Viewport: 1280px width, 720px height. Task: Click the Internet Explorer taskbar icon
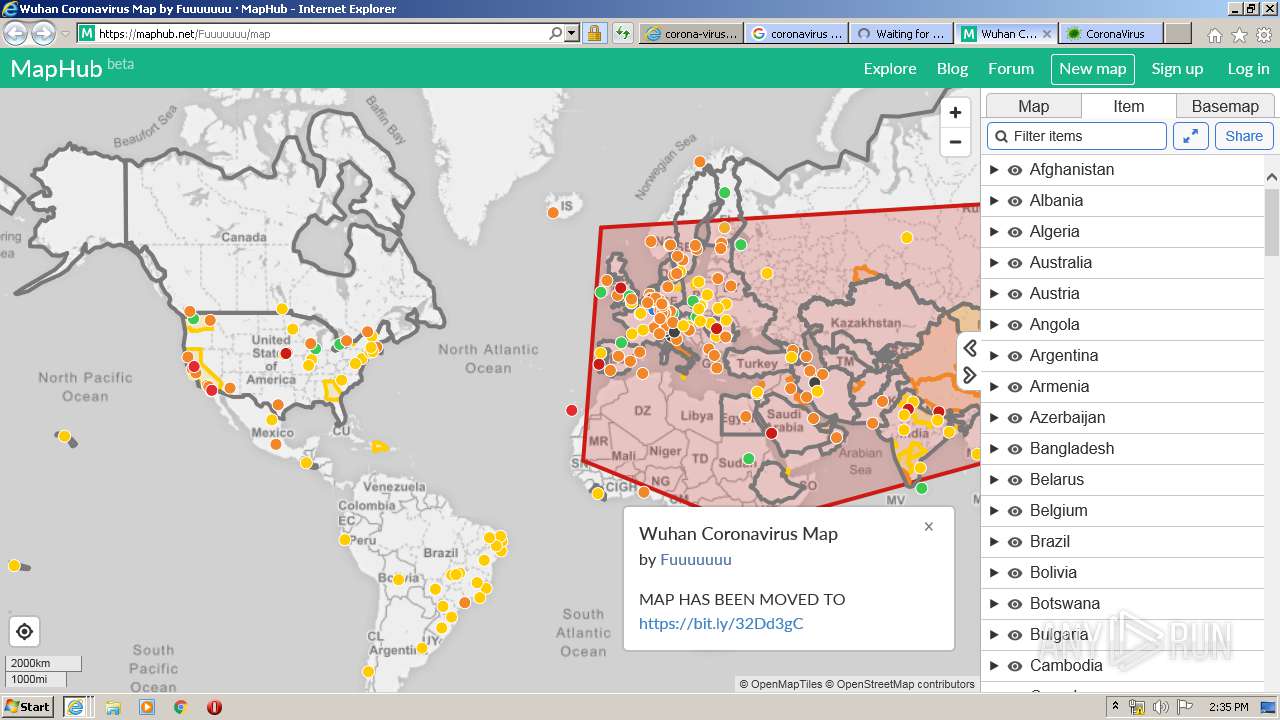[x=75, y=707]
